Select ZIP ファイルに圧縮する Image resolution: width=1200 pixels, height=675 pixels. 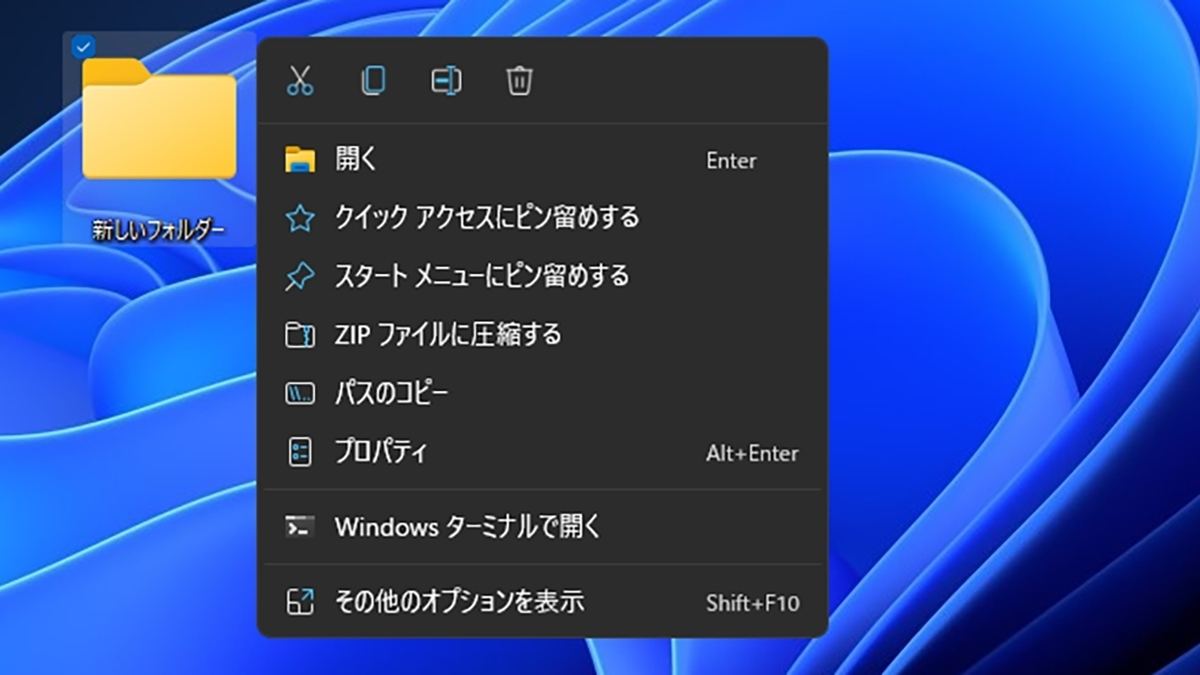(x=543, y=334)
